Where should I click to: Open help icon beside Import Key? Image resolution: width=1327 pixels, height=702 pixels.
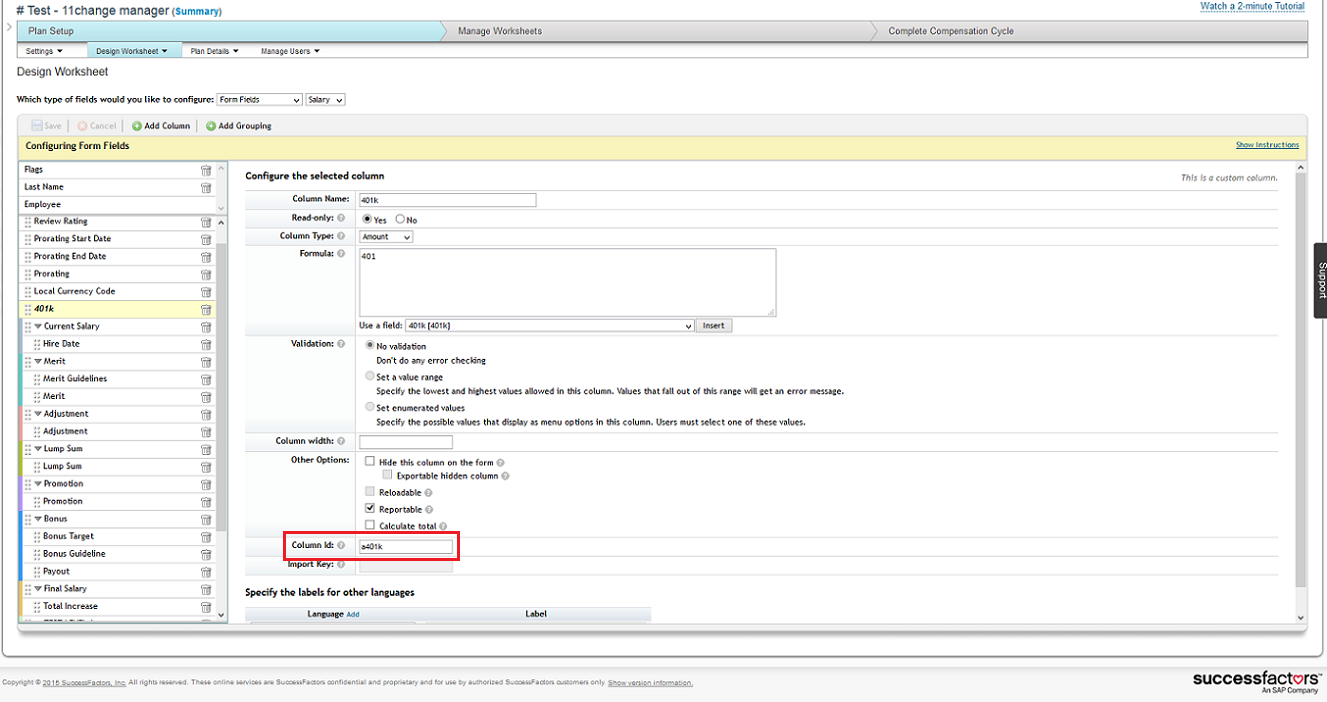[x=341, y=565]
